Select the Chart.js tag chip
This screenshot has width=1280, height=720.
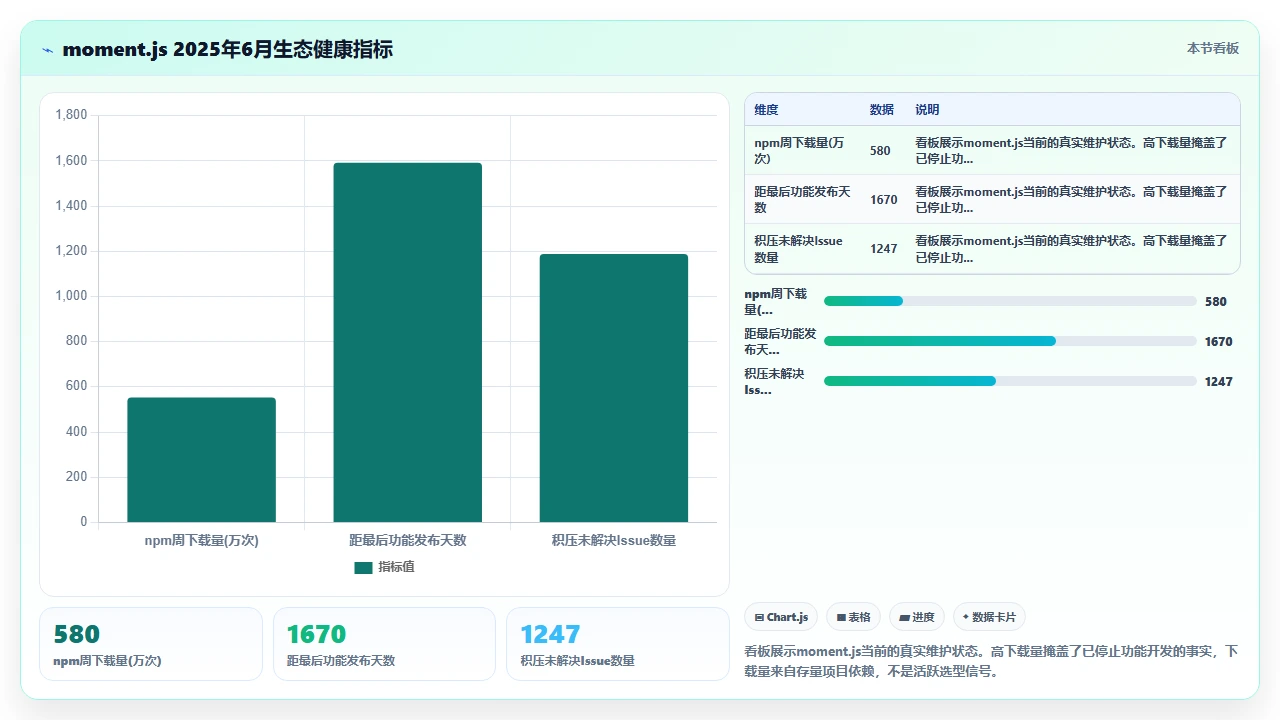click(x=781, y=617)
